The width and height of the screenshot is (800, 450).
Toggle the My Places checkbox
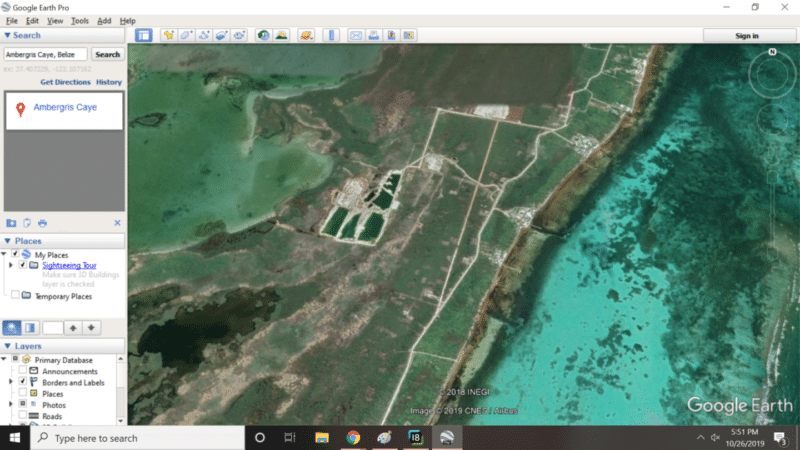(15, 254)
